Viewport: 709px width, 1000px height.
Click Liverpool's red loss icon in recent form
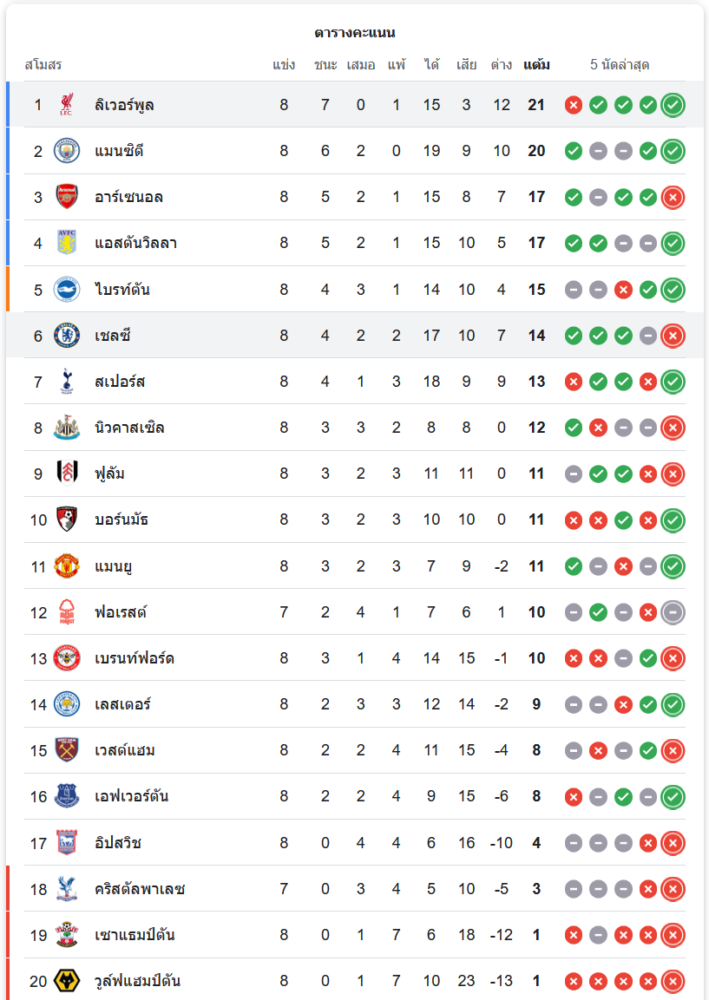[573, 105]
